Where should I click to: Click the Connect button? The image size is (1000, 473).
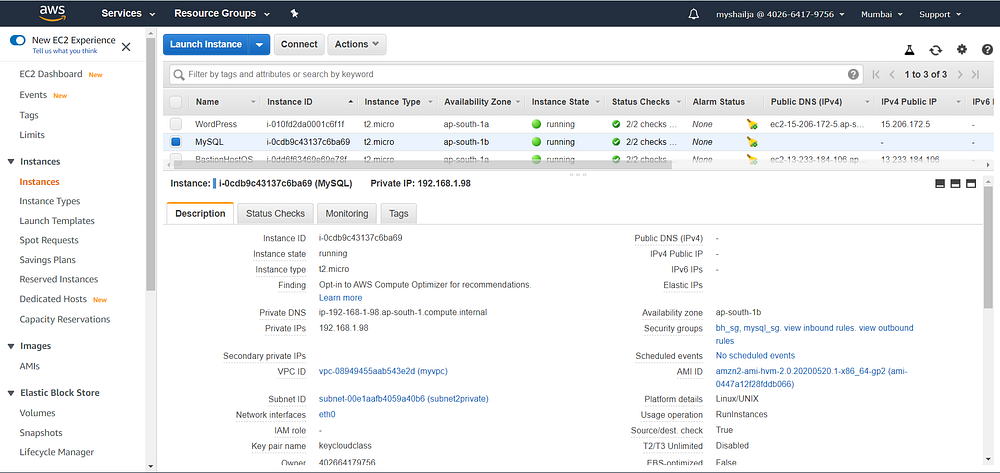coord(299,44)
